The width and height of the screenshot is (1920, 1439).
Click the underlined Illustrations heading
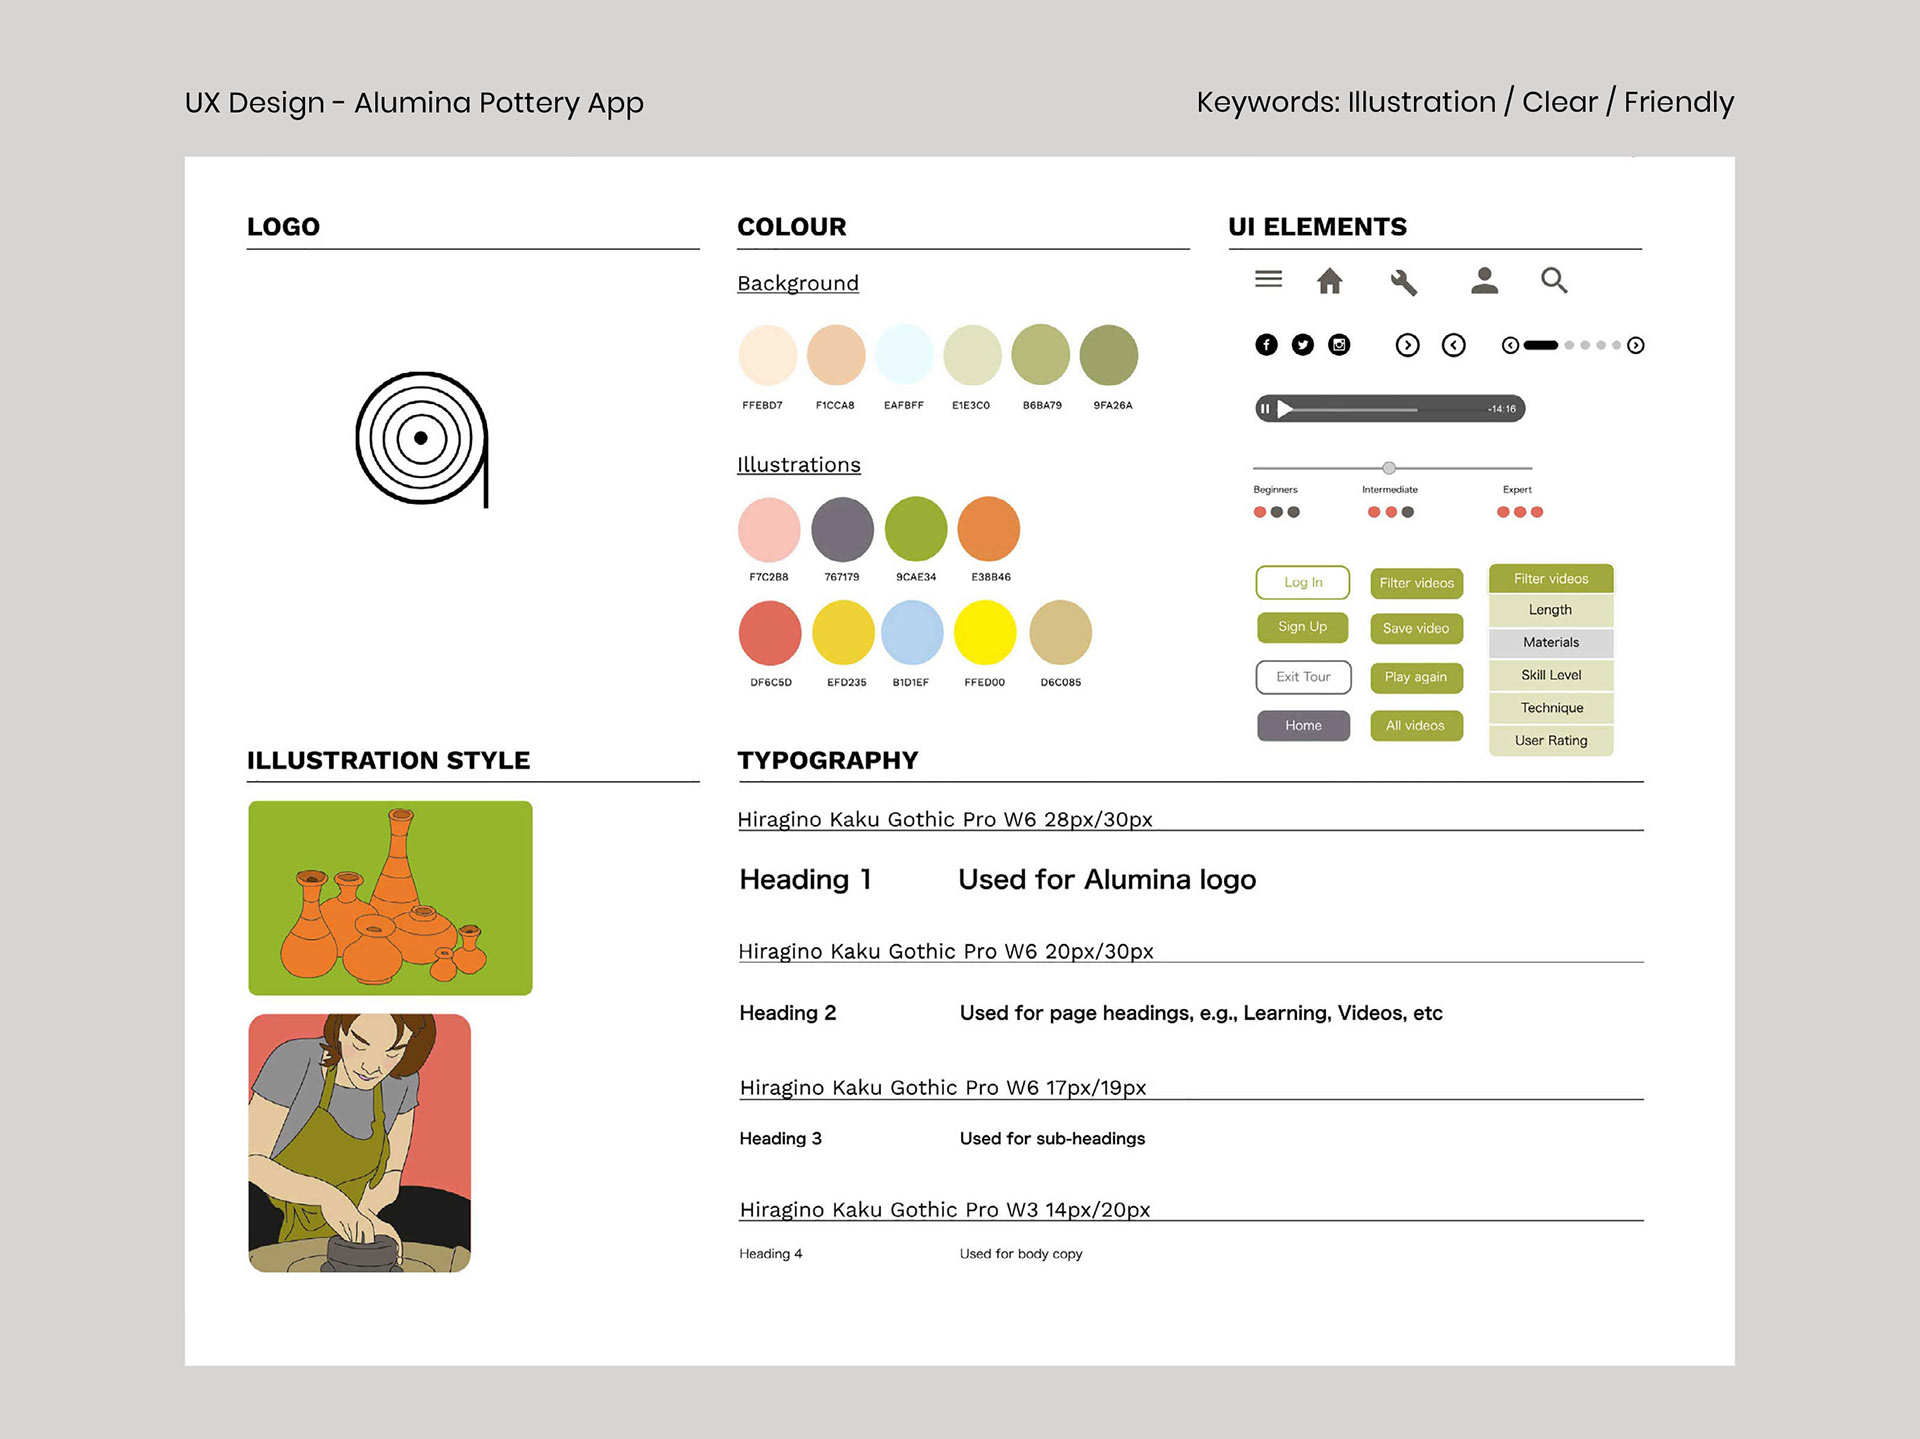(799, 465)
